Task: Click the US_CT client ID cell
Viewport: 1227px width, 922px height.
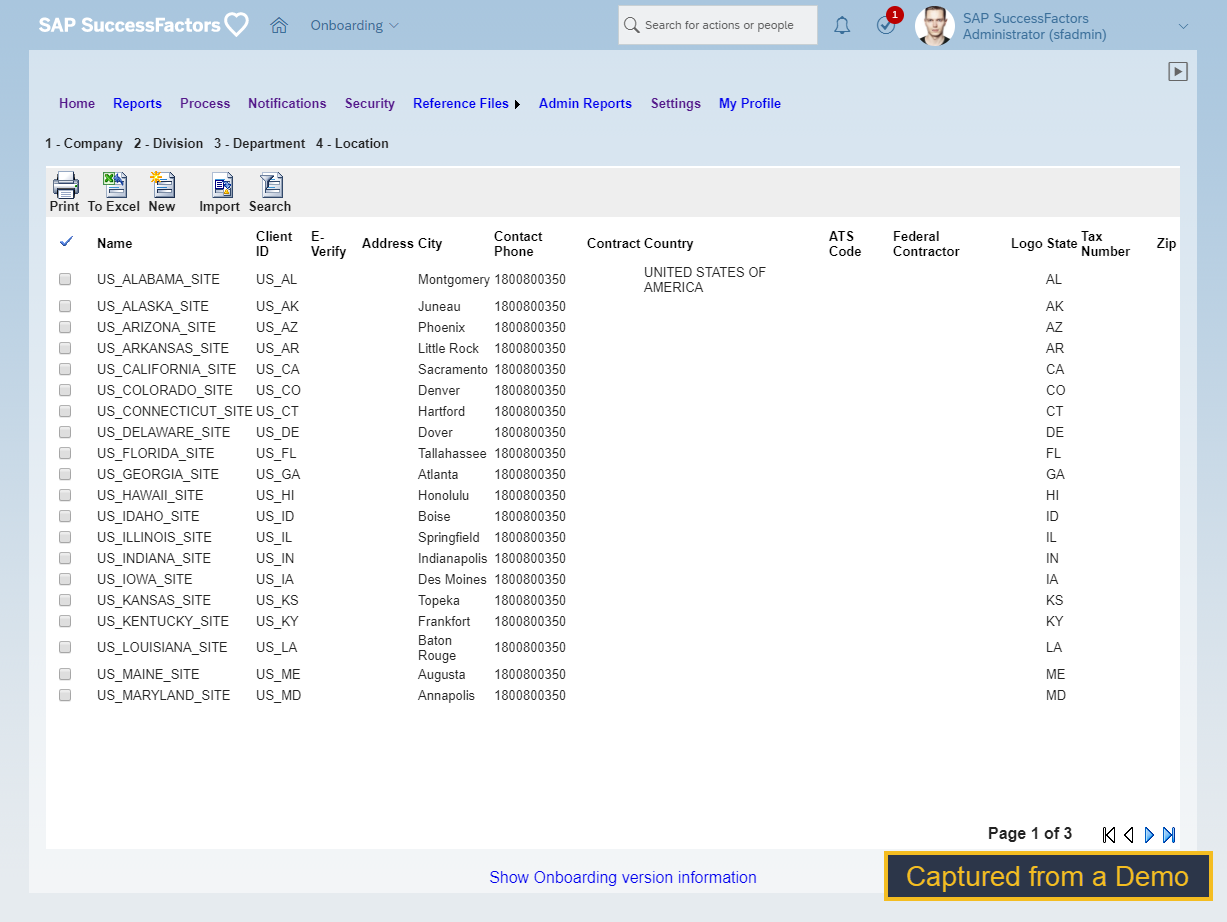Action: click(277, 411)
